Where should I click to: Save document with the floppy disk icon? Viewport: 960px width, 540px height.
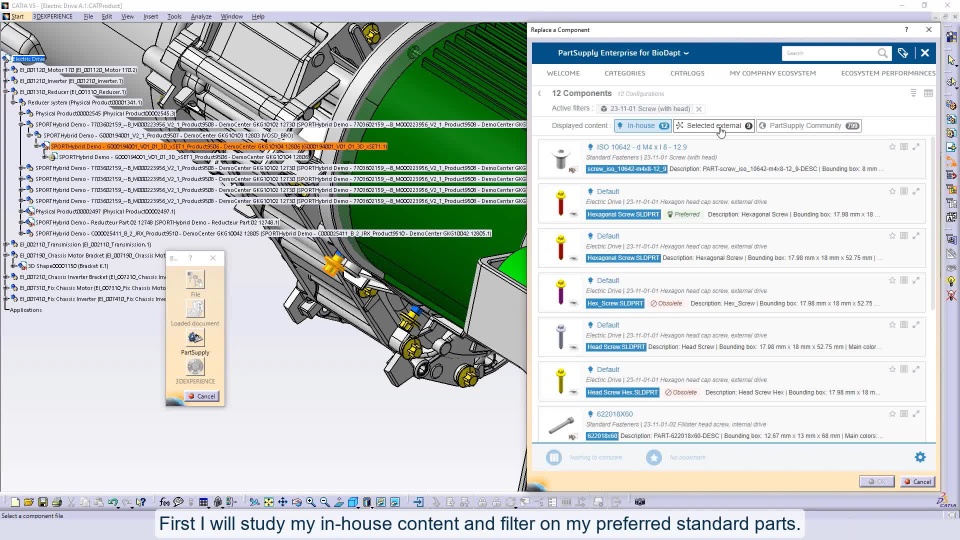pyautogui.click(x=43, y=502)
